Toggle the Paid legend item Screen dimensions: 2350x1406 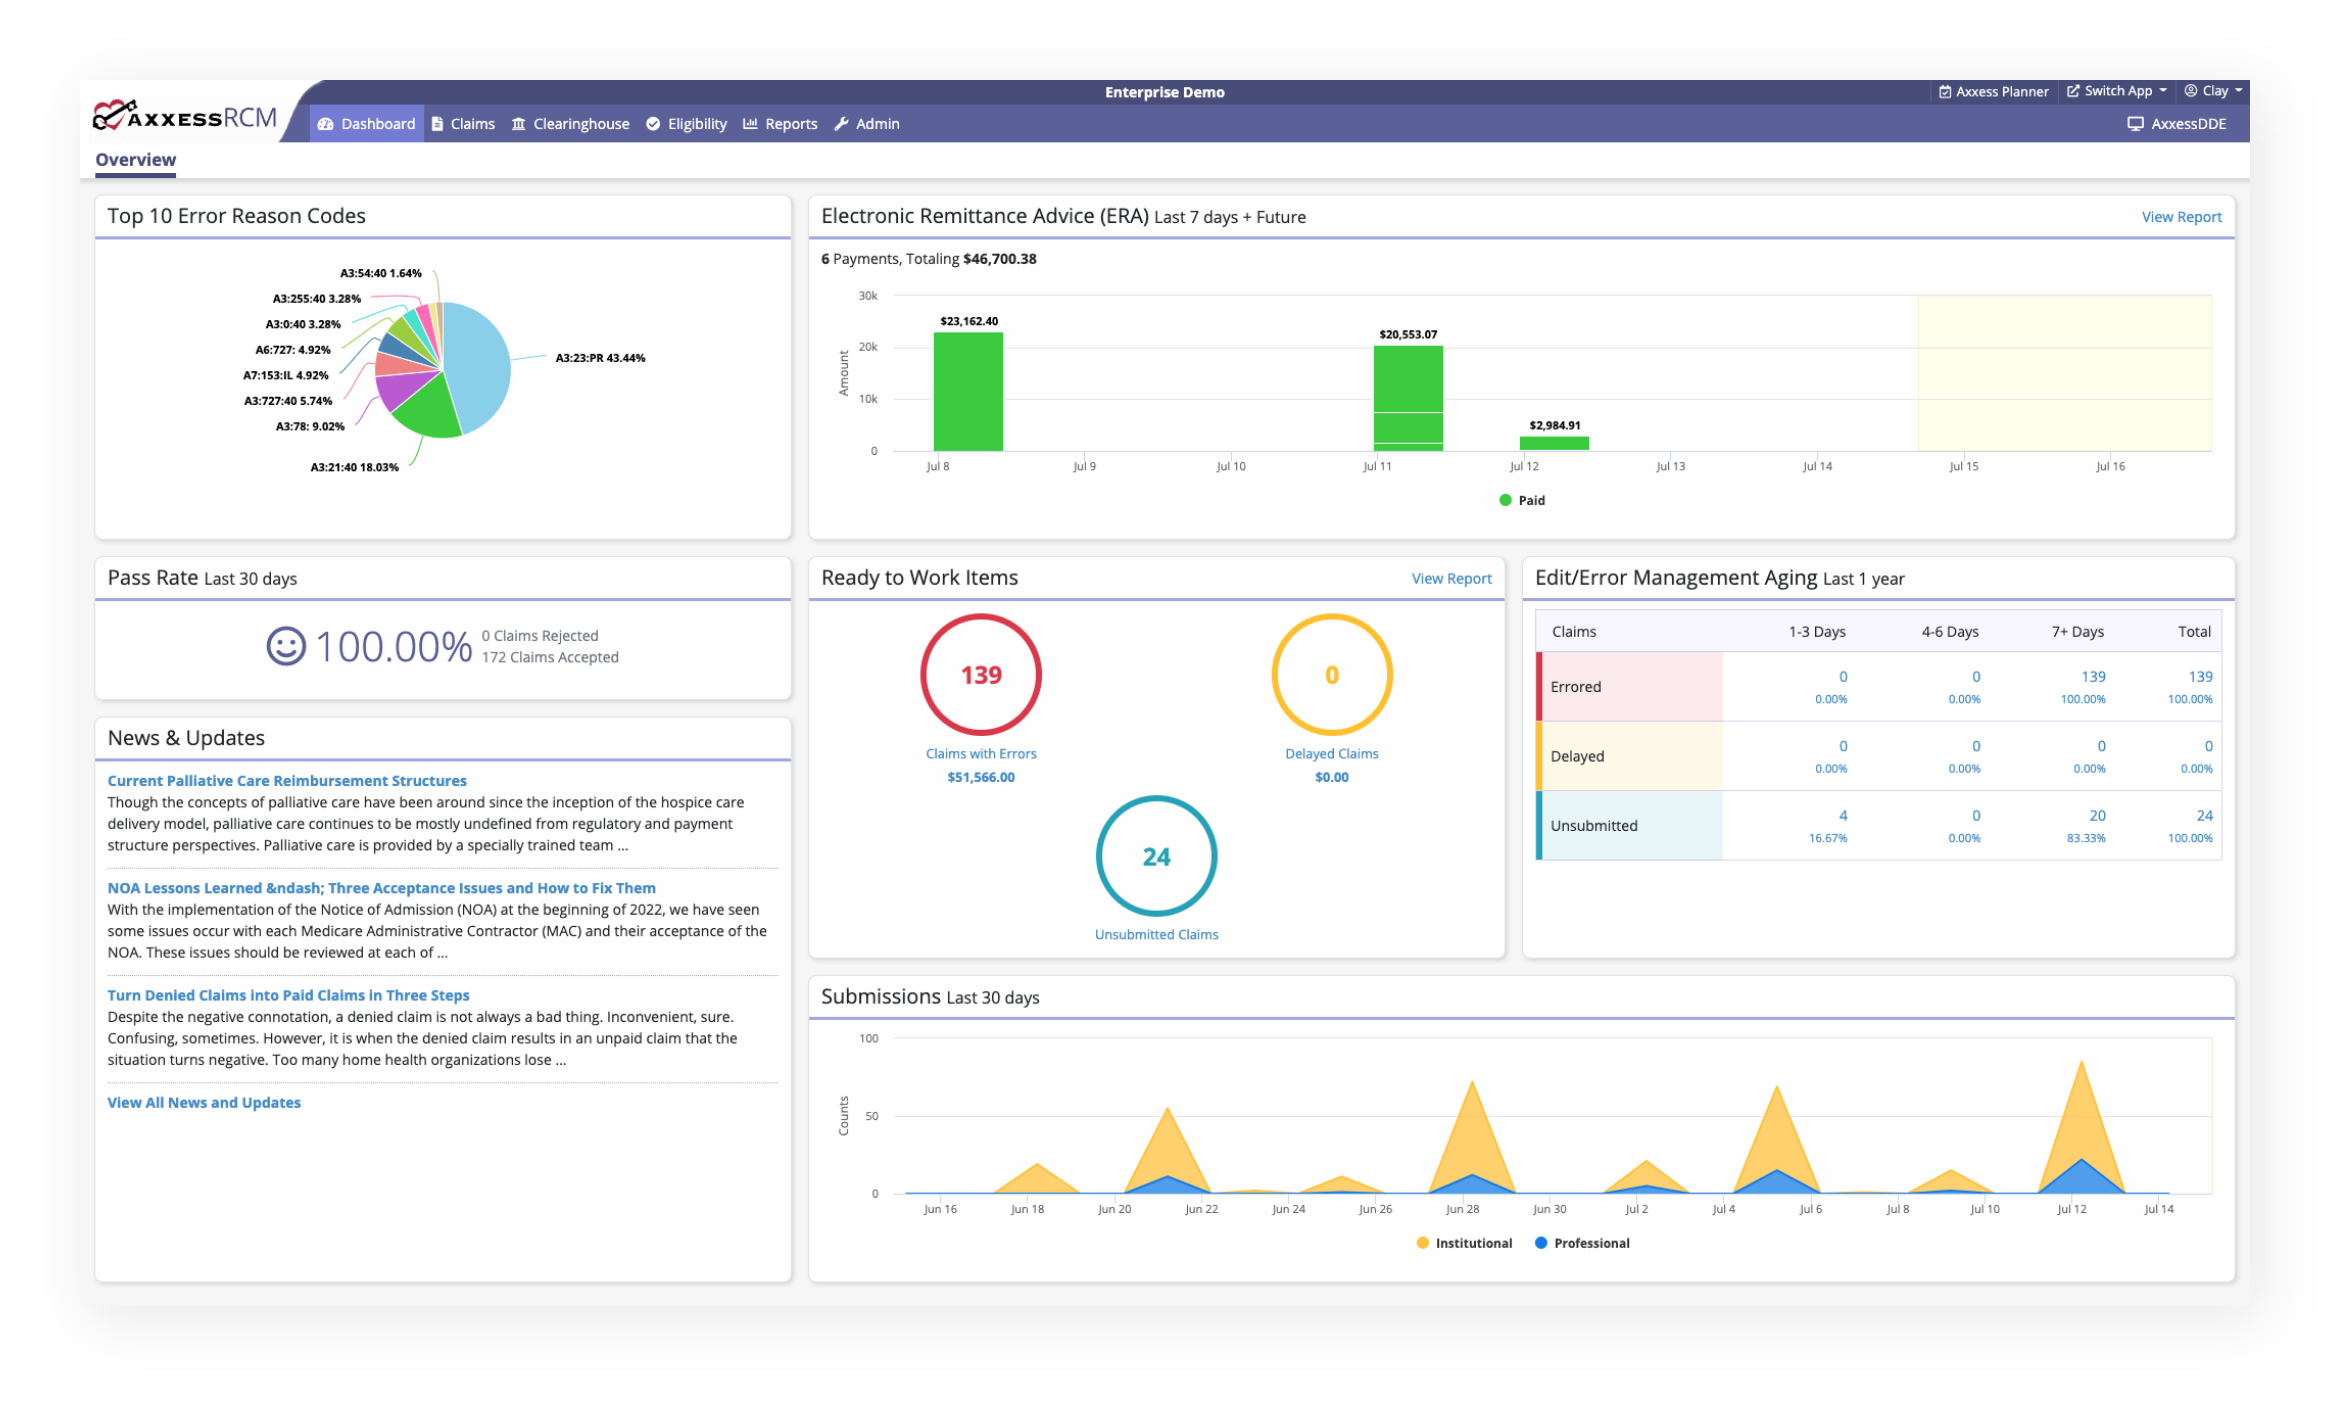click(1522, 500)
